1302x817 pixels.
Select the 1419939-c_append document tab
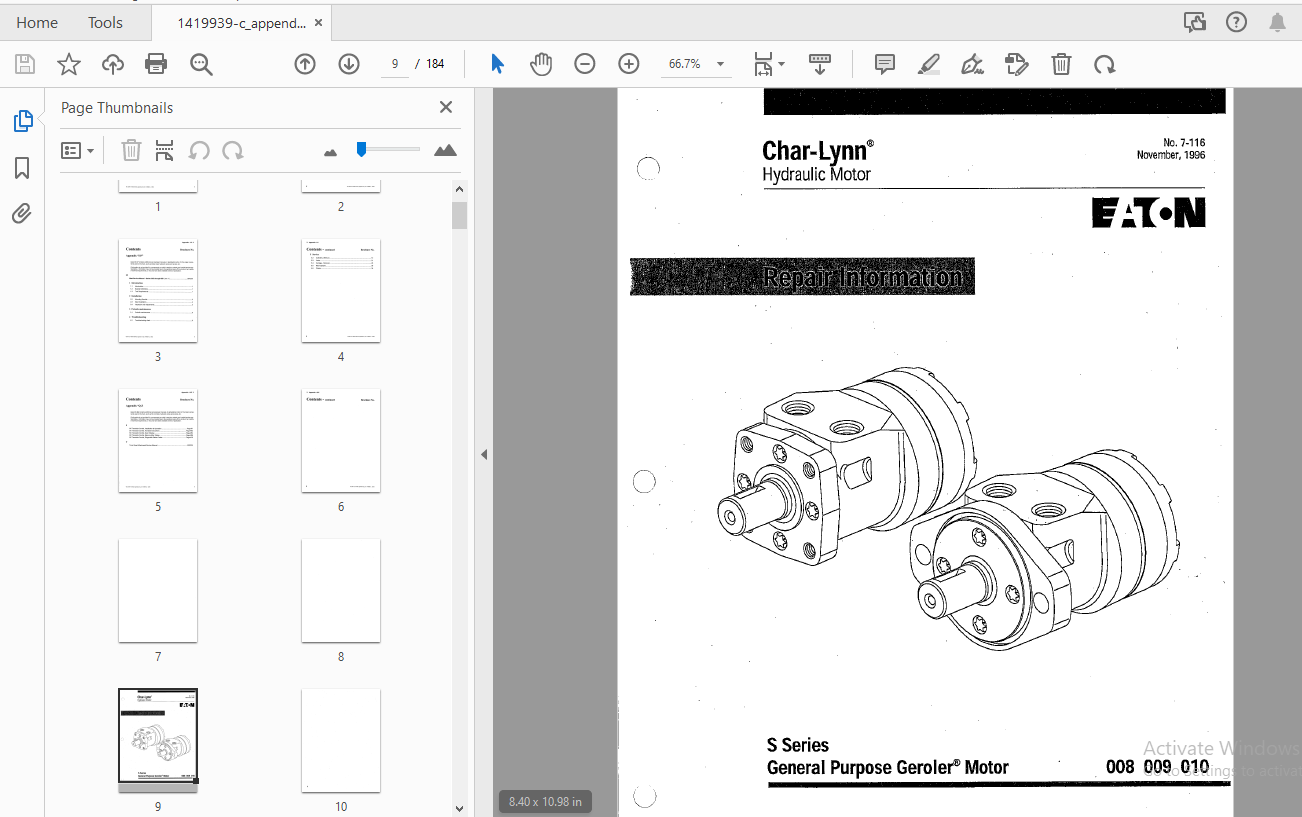coord(241,22)
